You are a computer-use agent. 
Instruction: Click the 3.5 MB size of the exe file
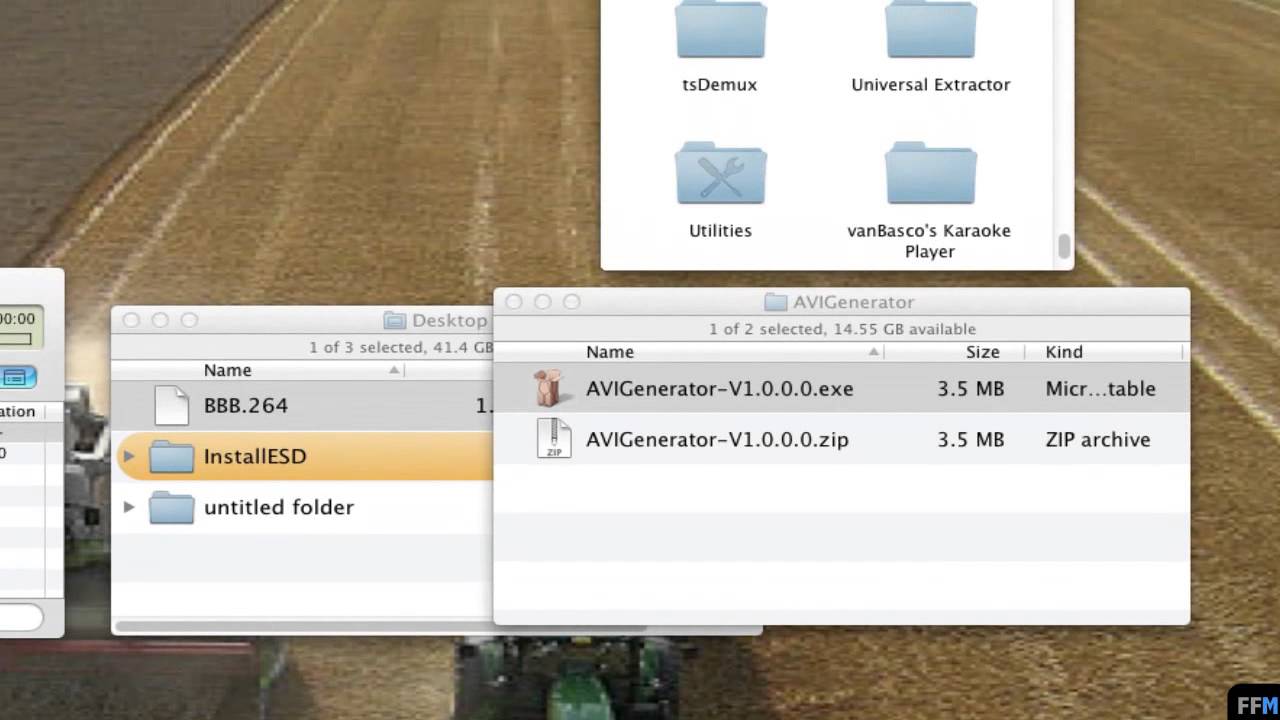971,389
